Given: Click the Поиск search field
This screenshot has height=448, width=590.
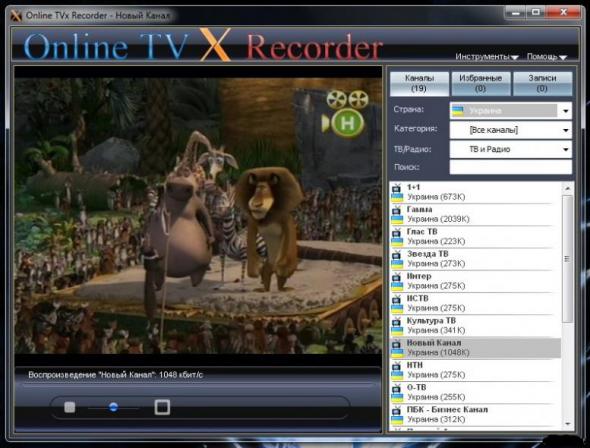Looking at the screenshot, I should click(x=511, y=167).
